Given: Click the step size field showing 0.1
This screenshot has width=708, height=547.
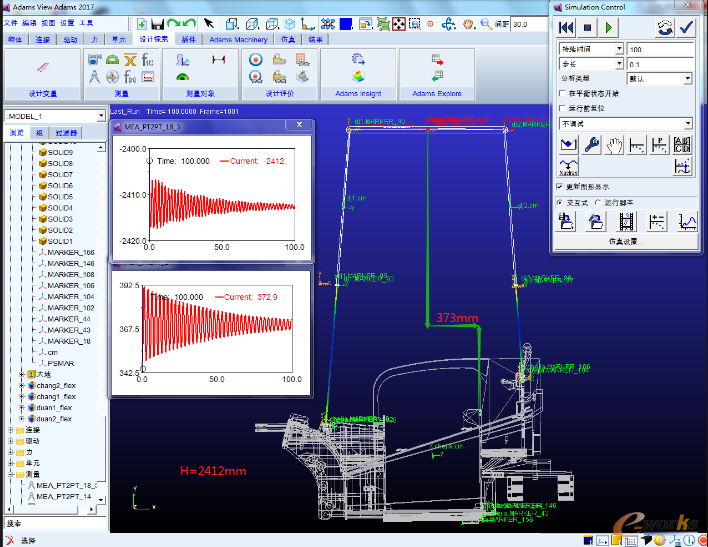Looking at the screenshot, I should (660, 64).
